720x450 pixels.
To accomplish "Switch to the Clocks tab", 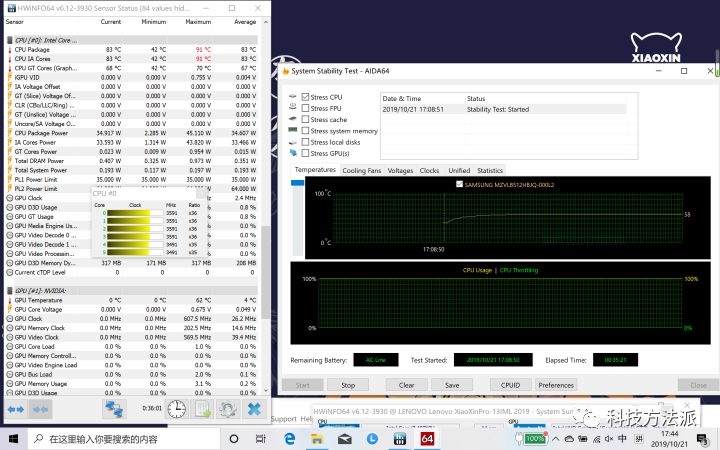I will (429, 170).
